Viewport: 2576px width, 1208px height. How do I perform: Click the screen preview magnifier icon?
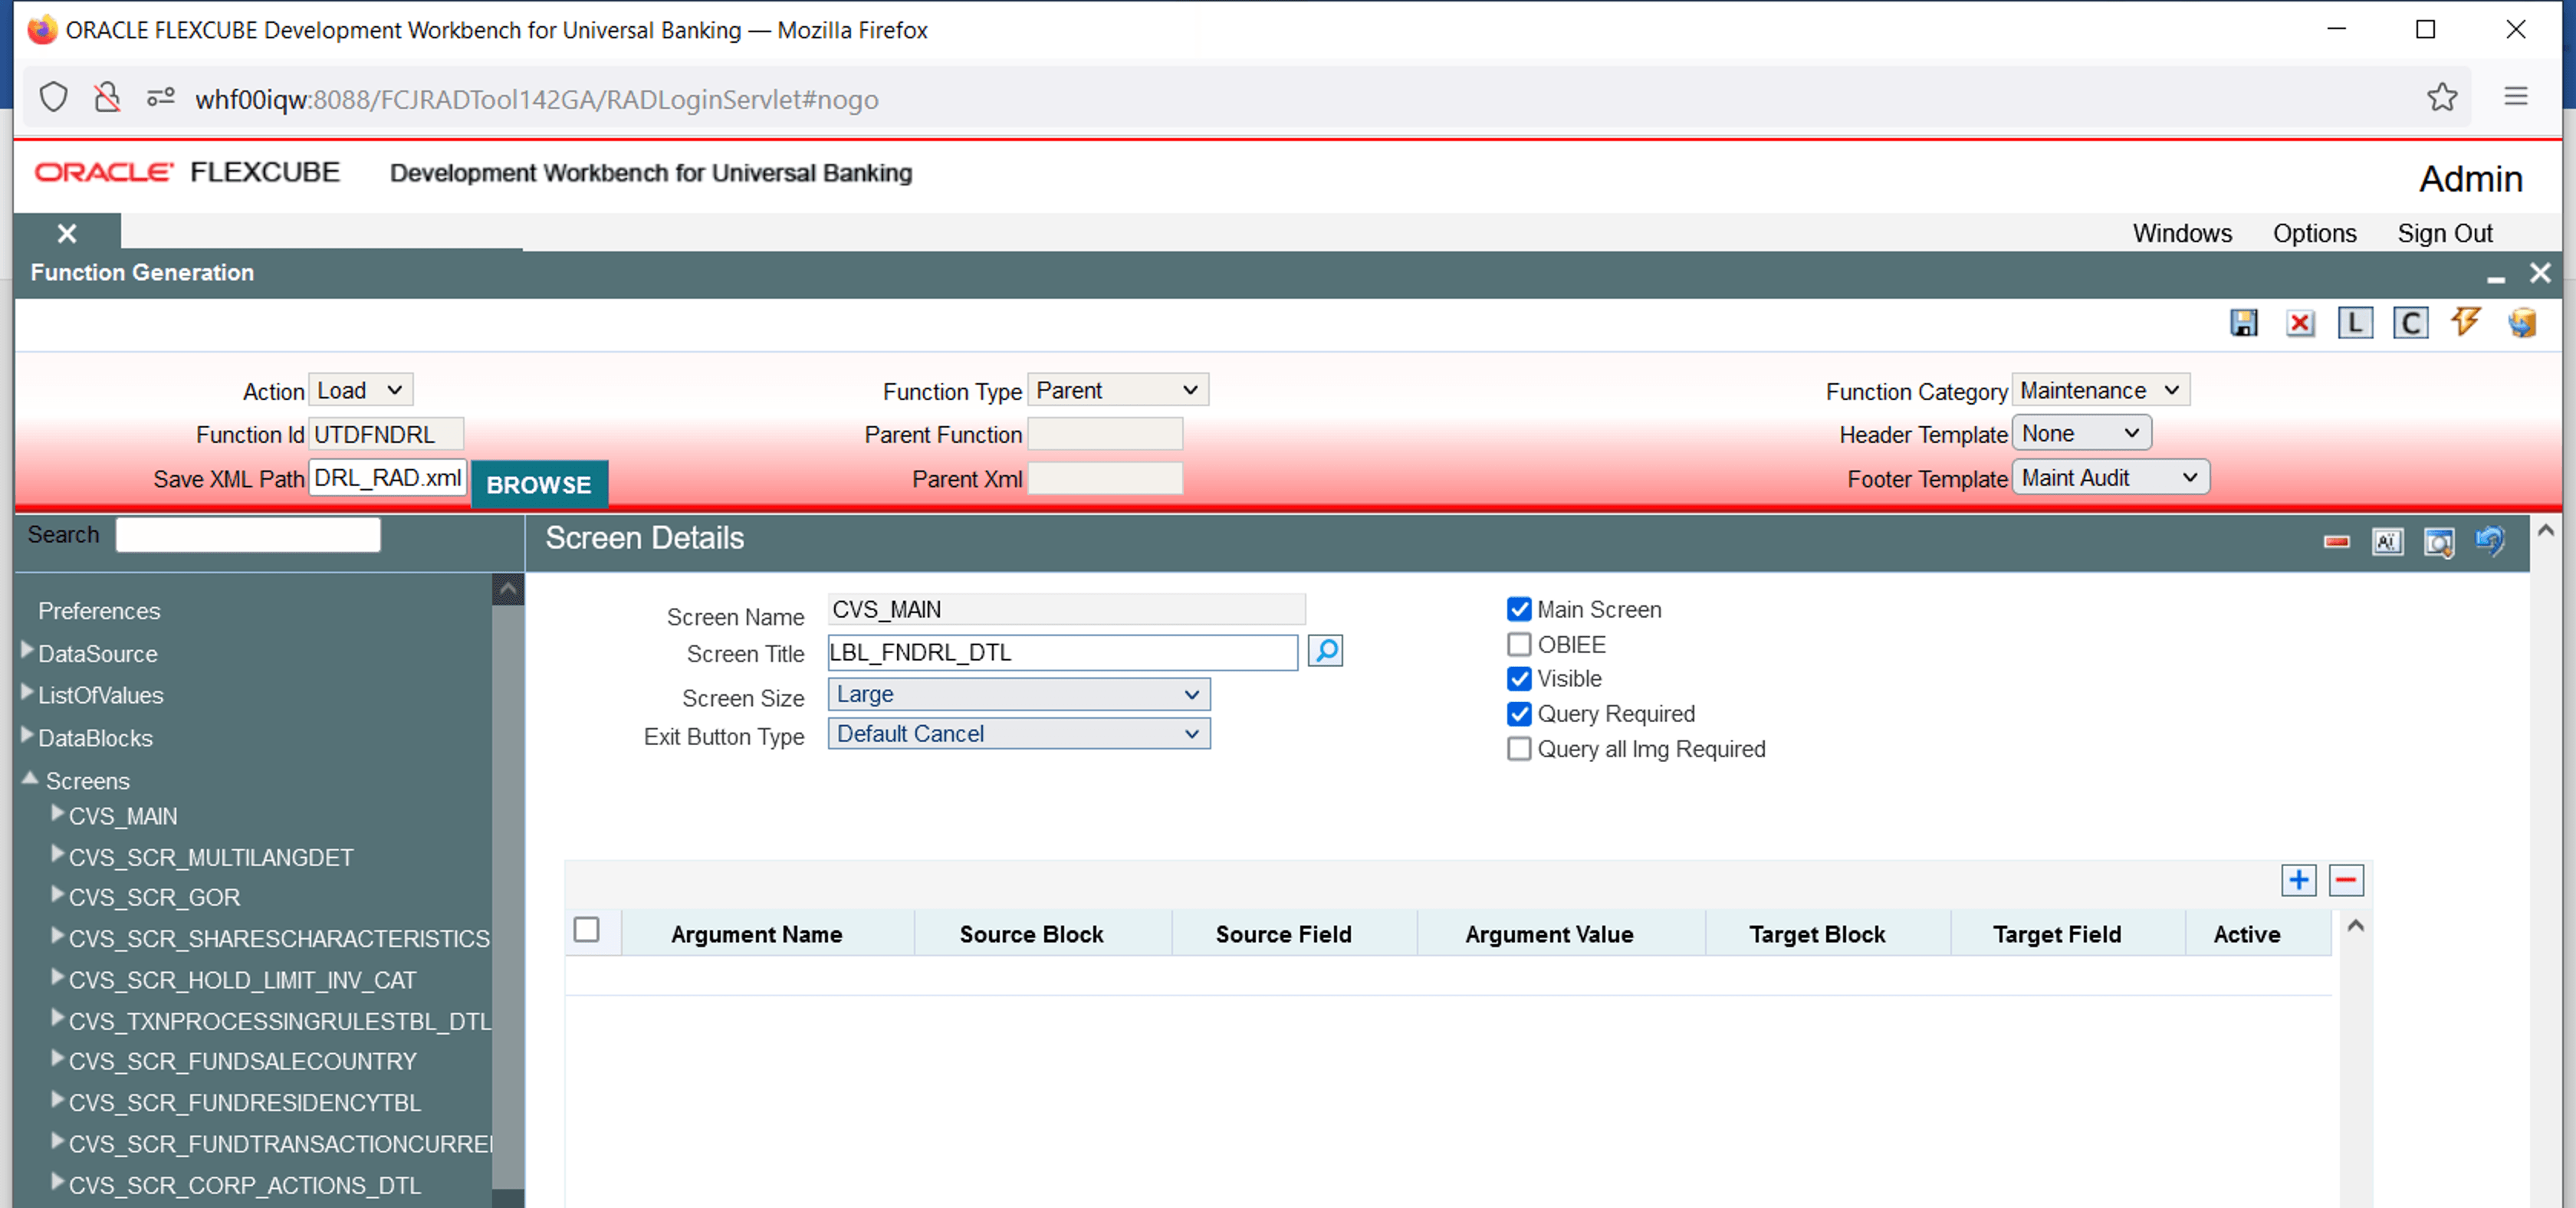[x=2438, y=542]
